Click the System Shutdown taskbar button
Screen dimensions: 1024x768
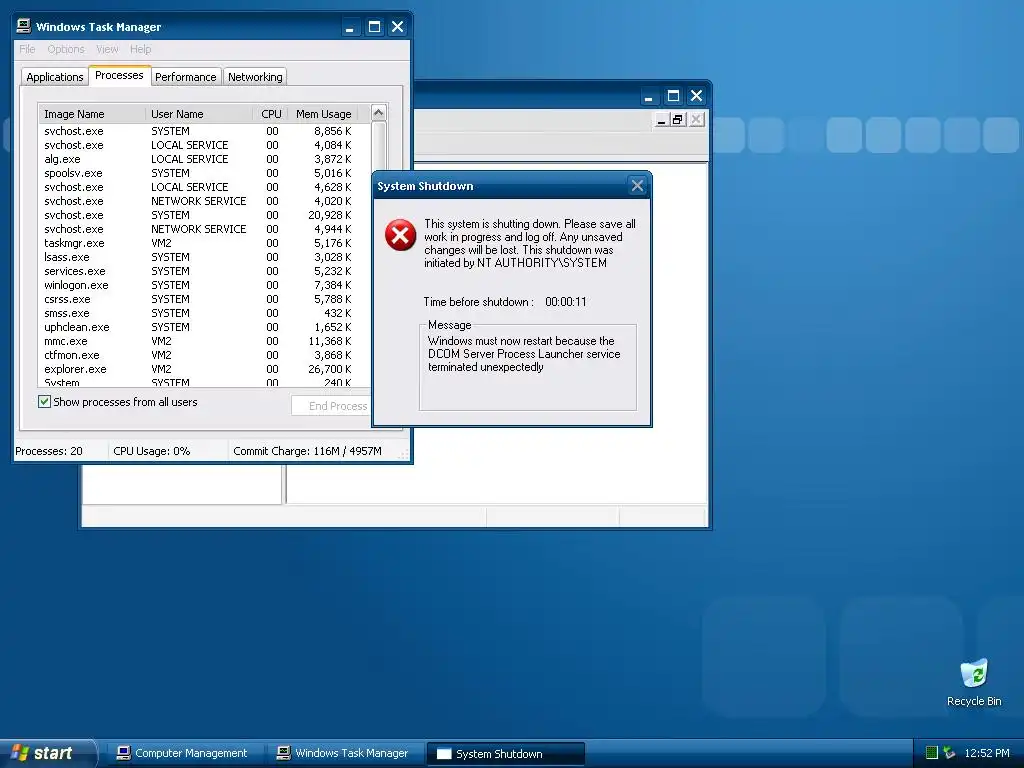[505, 754]
